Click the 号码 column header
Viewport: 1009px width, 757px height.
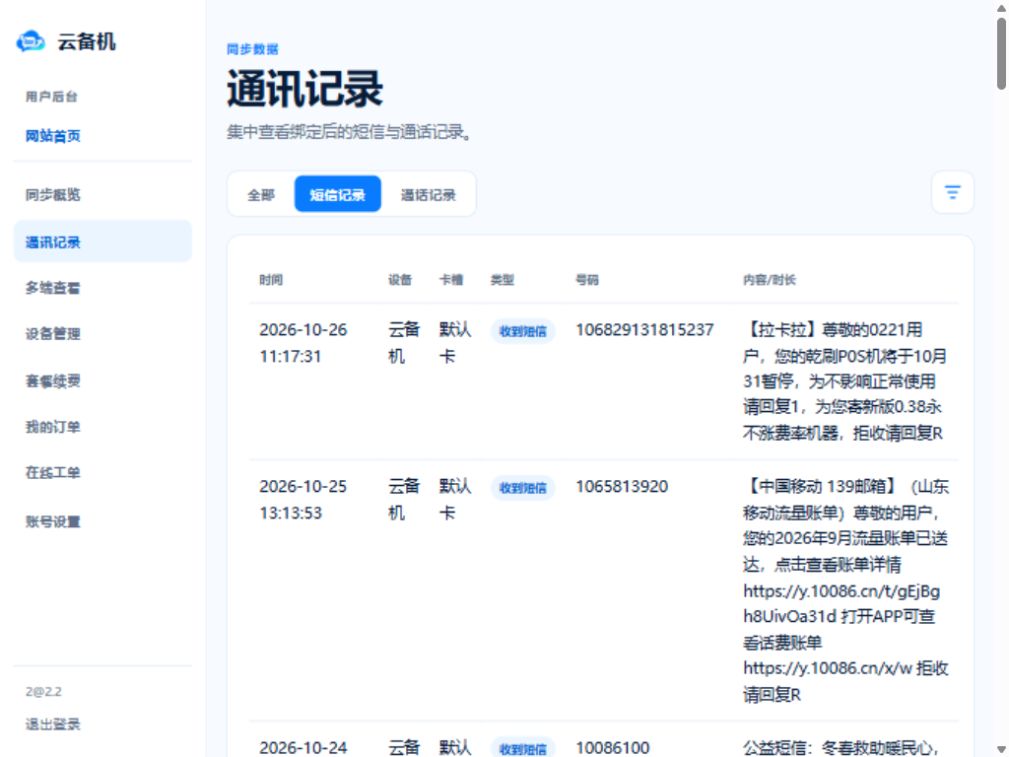pyautogui.click(x=587, y=280)
